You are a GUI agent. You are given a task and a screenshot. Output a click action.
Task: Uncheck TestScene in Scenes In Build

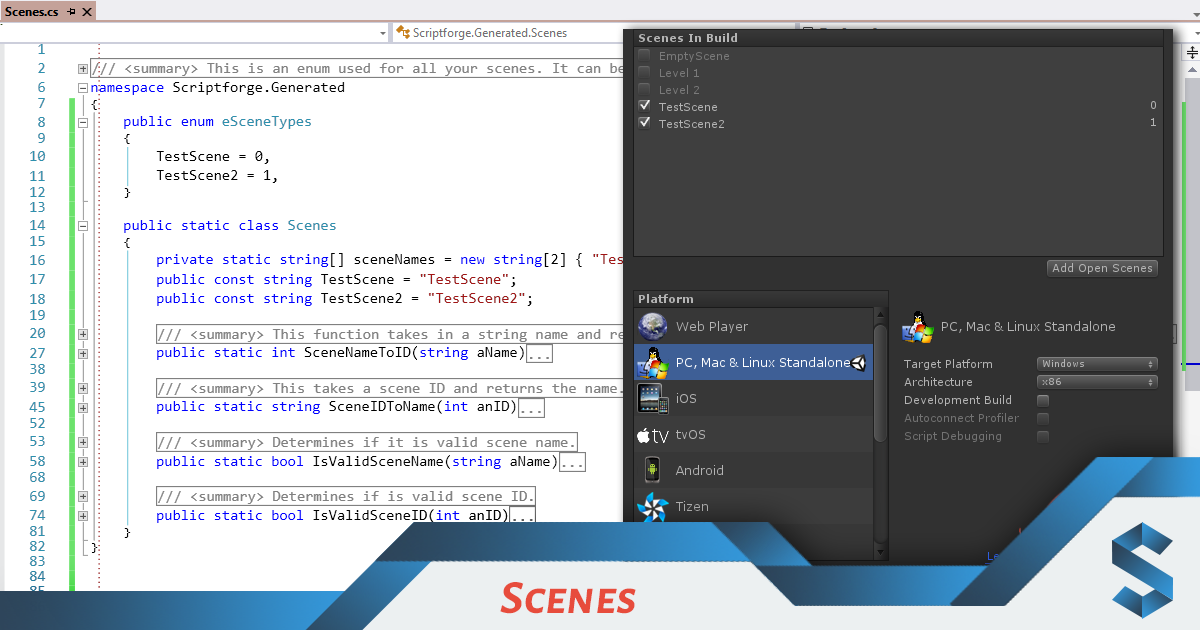point(645,106)
